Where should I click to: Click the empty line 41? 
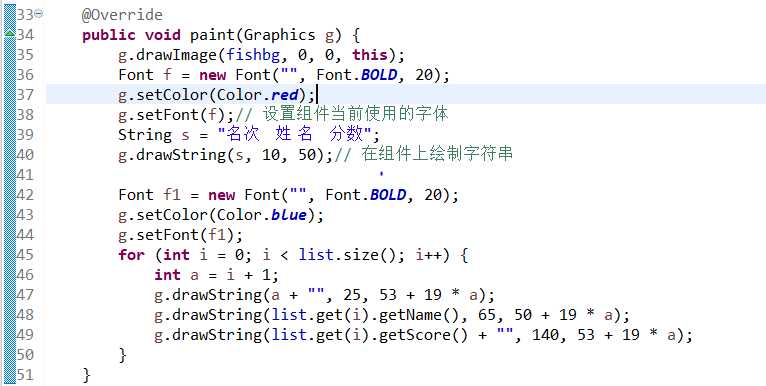tap(405, 174)
